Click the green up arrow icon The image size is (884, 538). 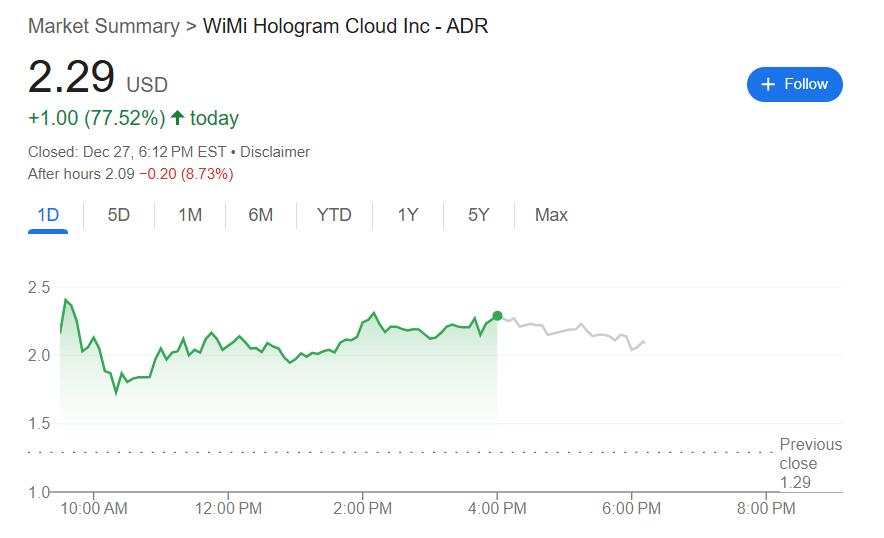[x=178, y=118]
